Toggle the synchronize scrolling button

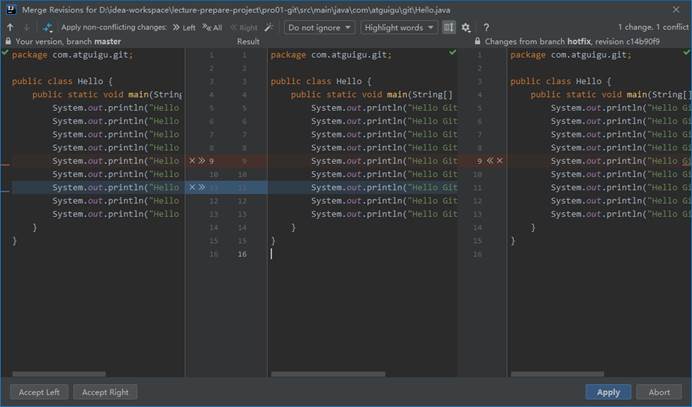tap(449, 28)
